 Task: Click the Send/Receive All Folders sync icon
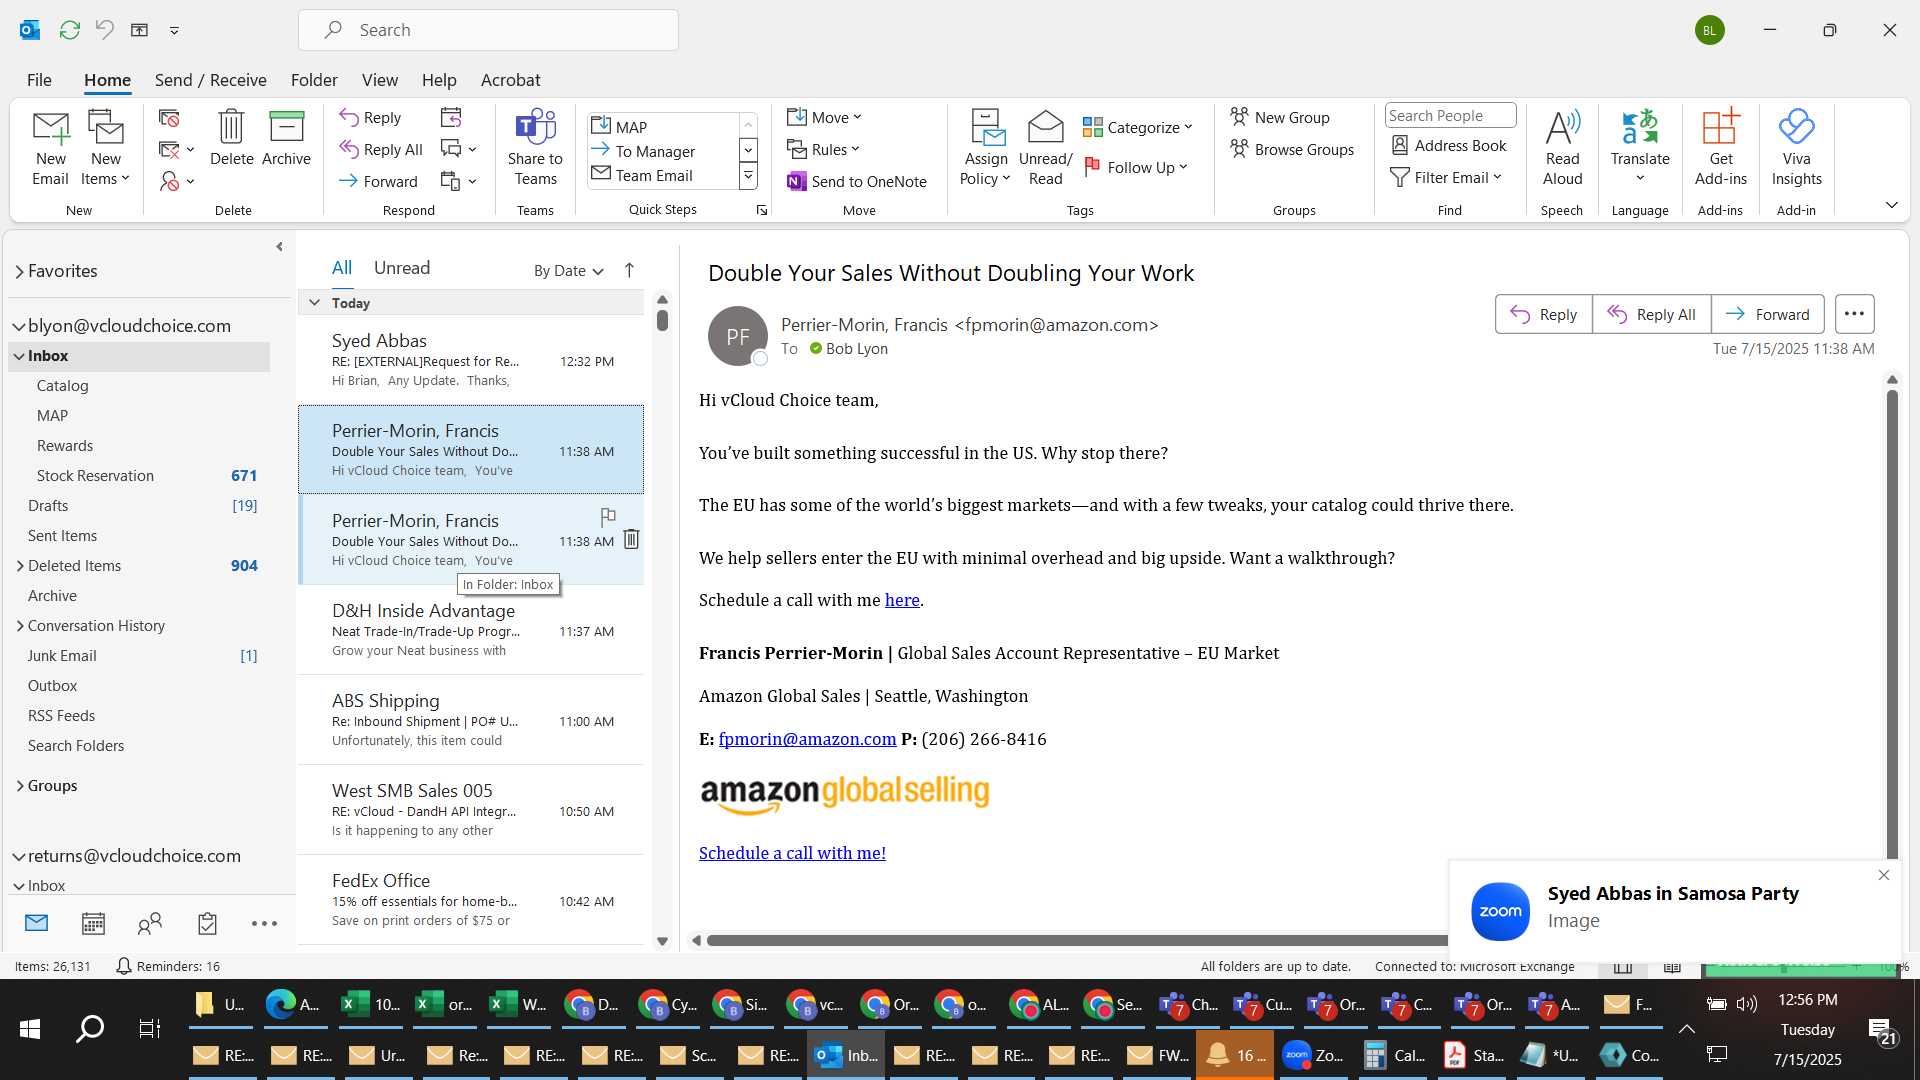[69, 30]
